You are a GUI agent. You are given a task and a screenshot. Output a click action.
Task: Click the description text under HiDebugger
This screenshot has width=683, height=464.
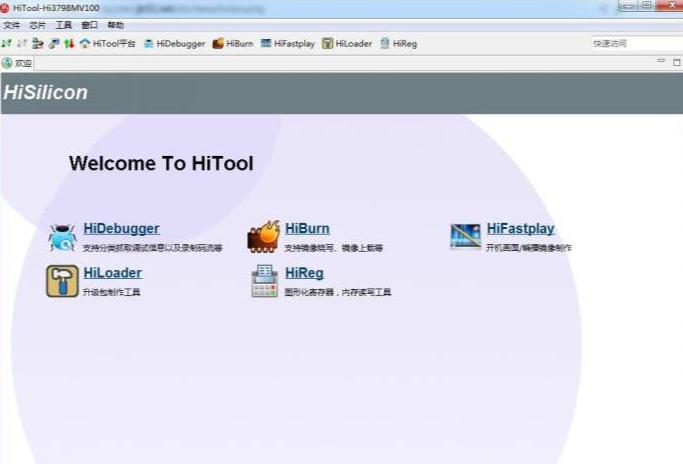[x=152, y=248]
